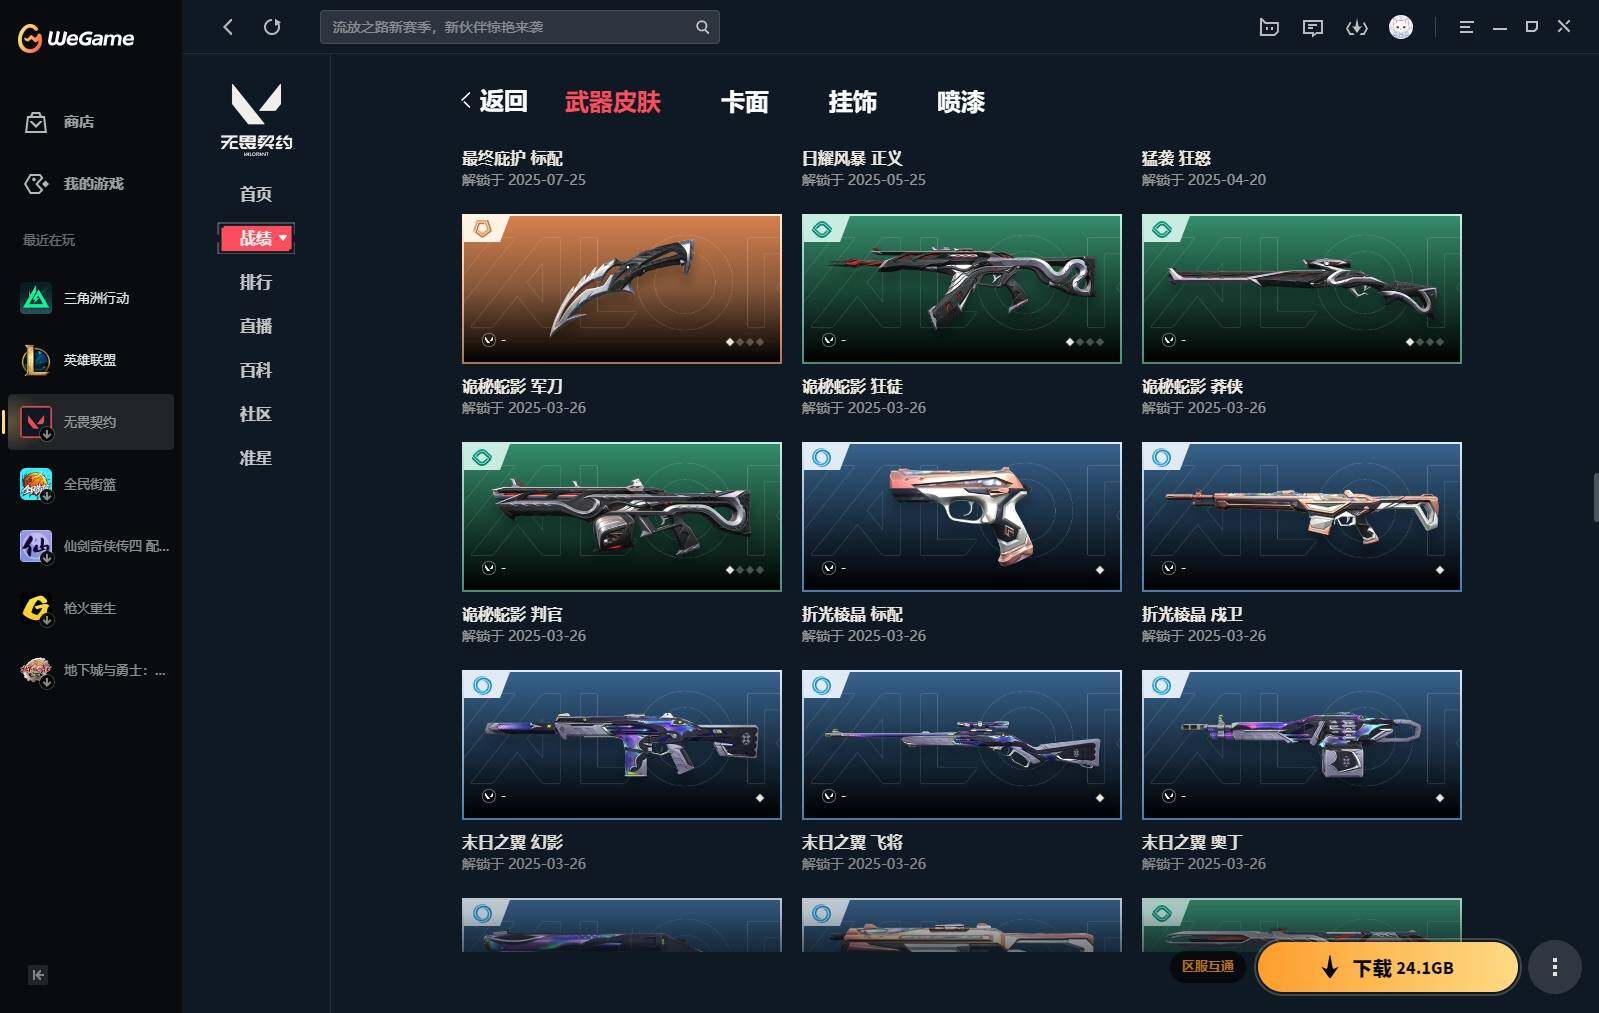The width and height of the screenshot is (1599, 1013).
Task: Collapse the left sidebar
Action: [38, 975]
